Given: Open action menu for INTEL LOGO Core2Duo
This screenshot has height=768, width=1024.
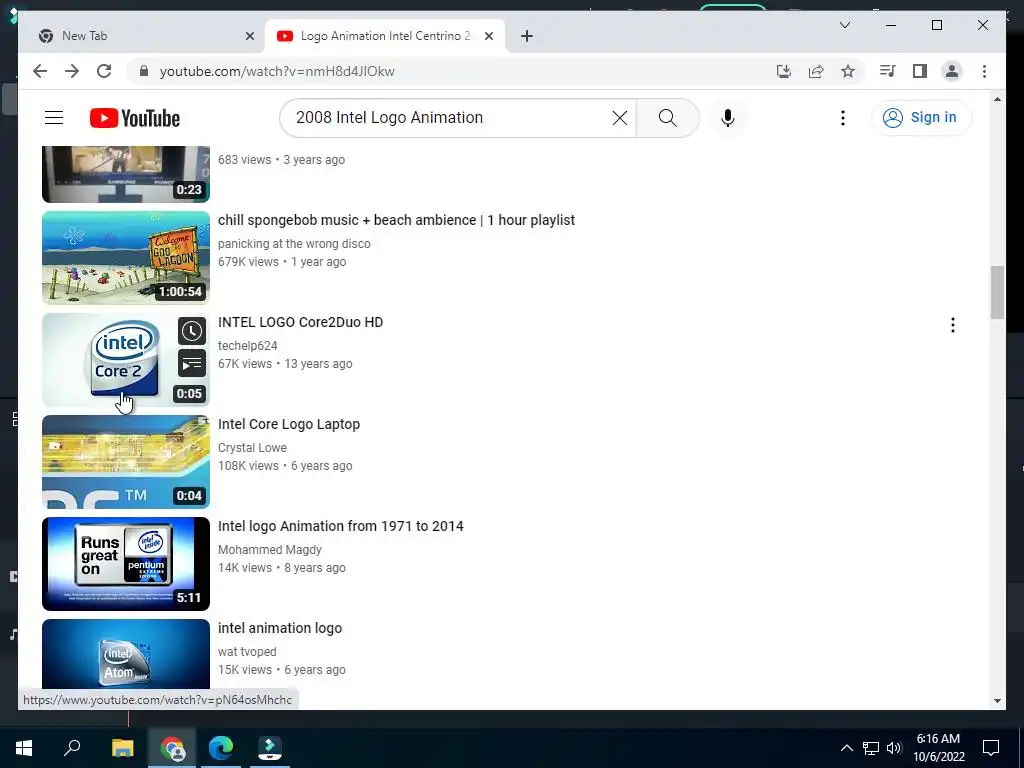Looking at the screenshot, I should (953, 325).
